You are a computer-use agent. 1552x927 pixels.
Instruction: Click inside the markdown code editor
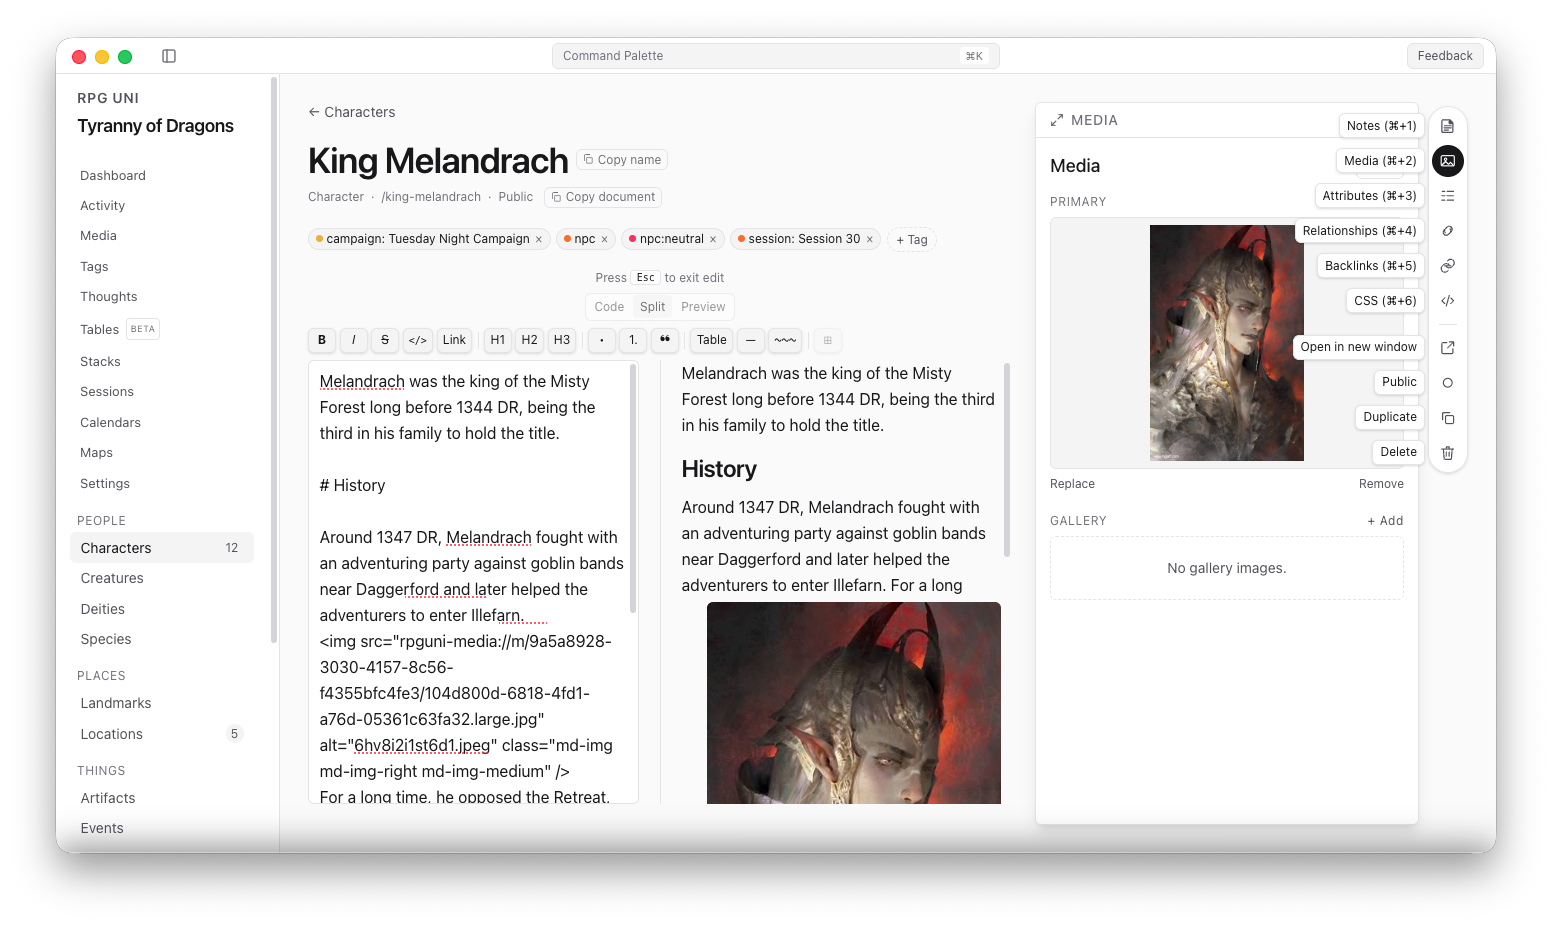[472, 582]
